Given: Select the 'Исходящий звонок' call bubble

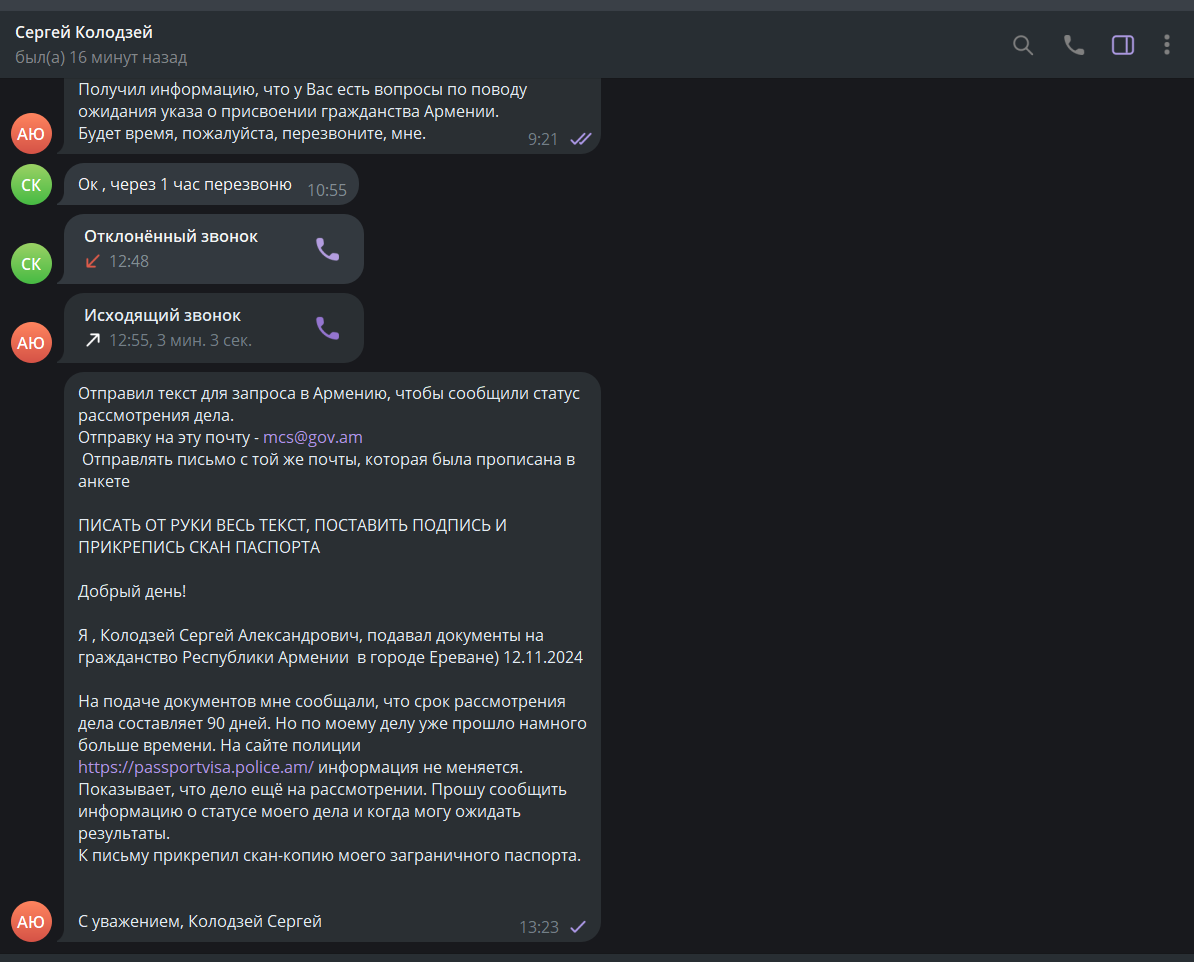Looking at the screenshot, I should [214, 328].
